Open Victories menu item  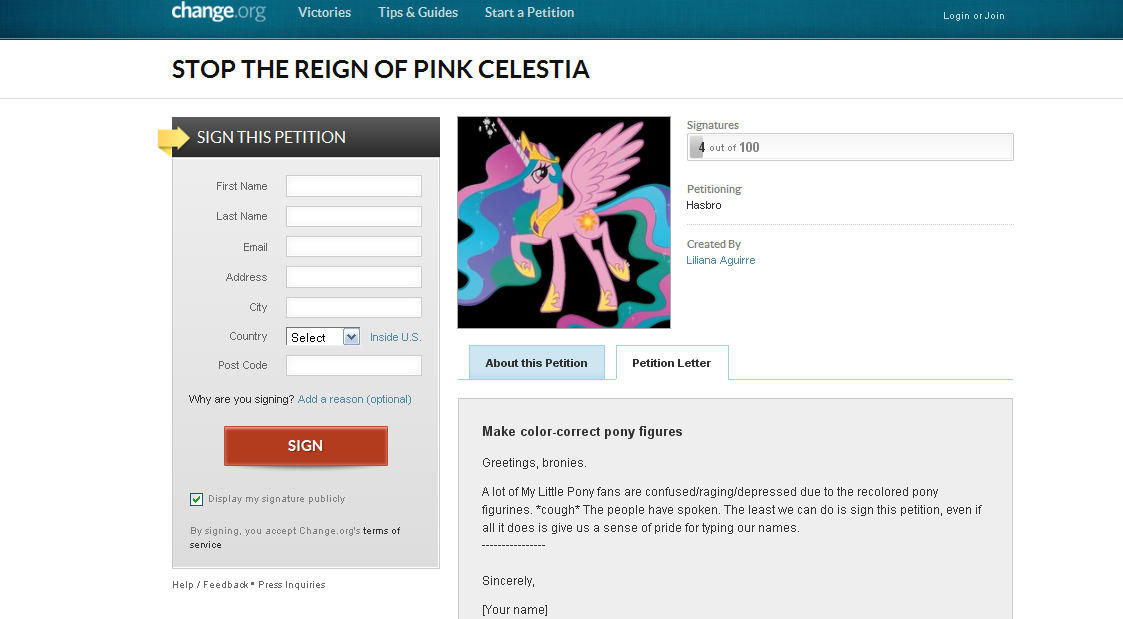click(324, 13)
